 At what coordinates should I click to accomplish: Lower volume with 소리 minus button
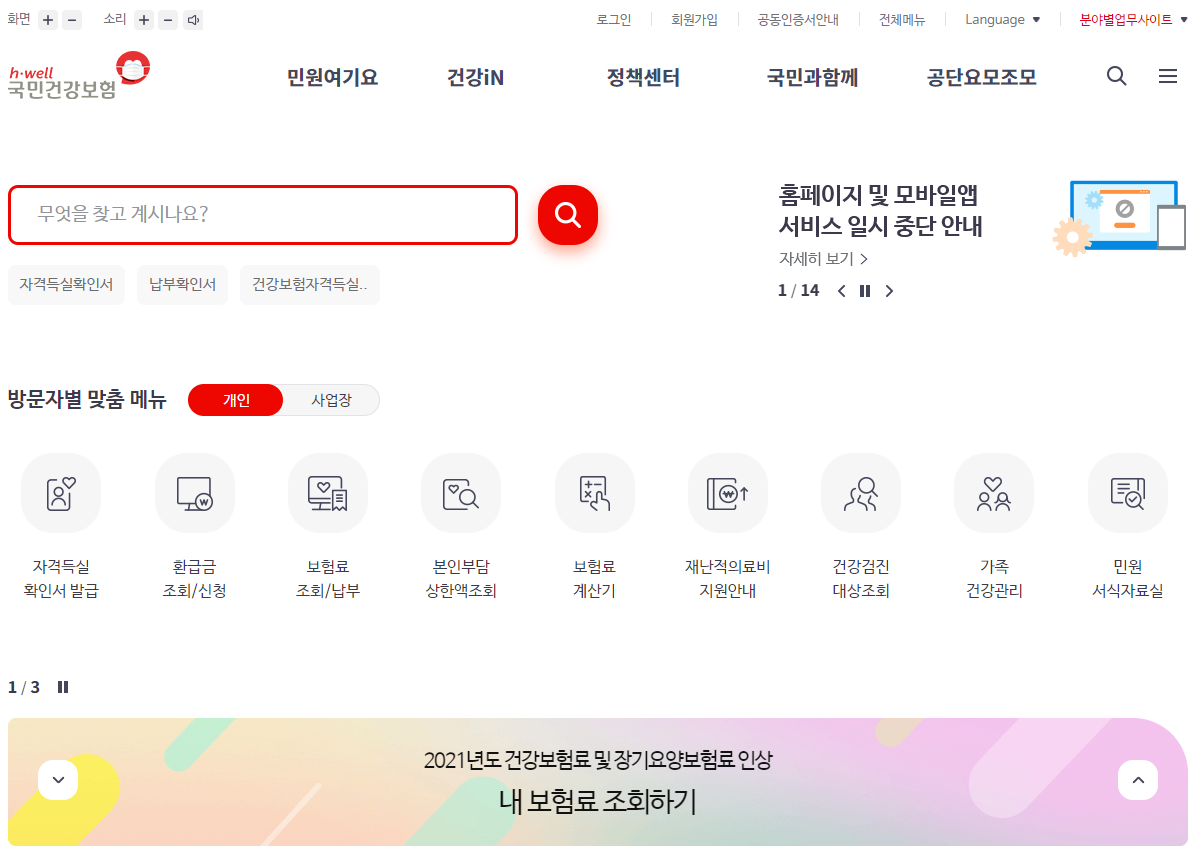coord(169,20)
